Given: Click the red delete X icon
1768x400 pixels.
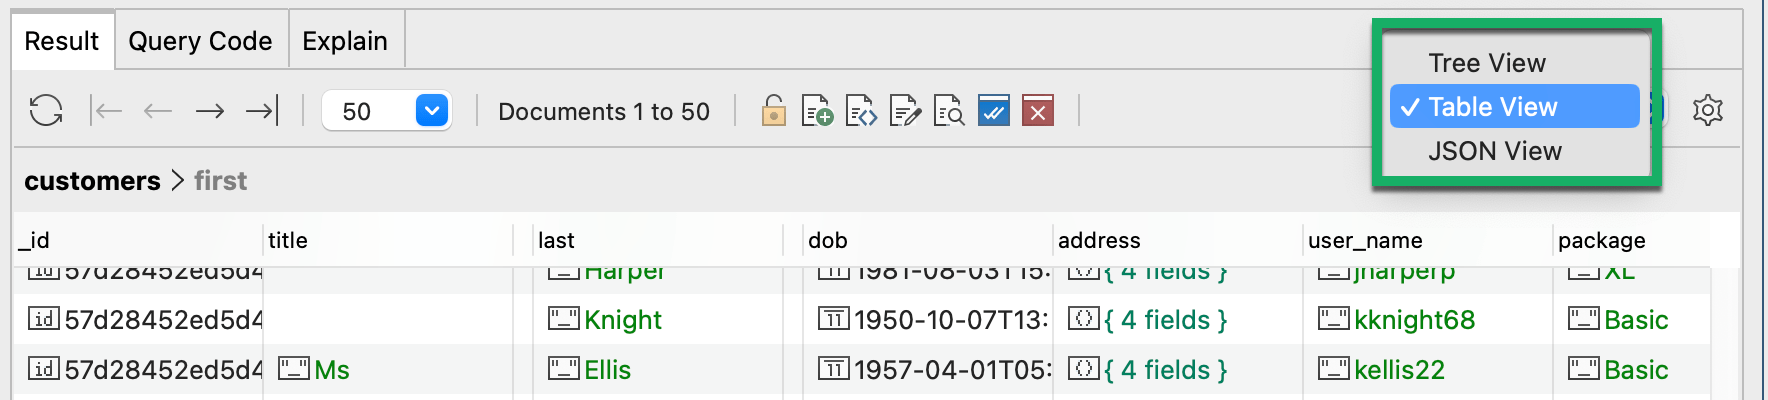Looking at the screenshot, I should [1038, 110].
